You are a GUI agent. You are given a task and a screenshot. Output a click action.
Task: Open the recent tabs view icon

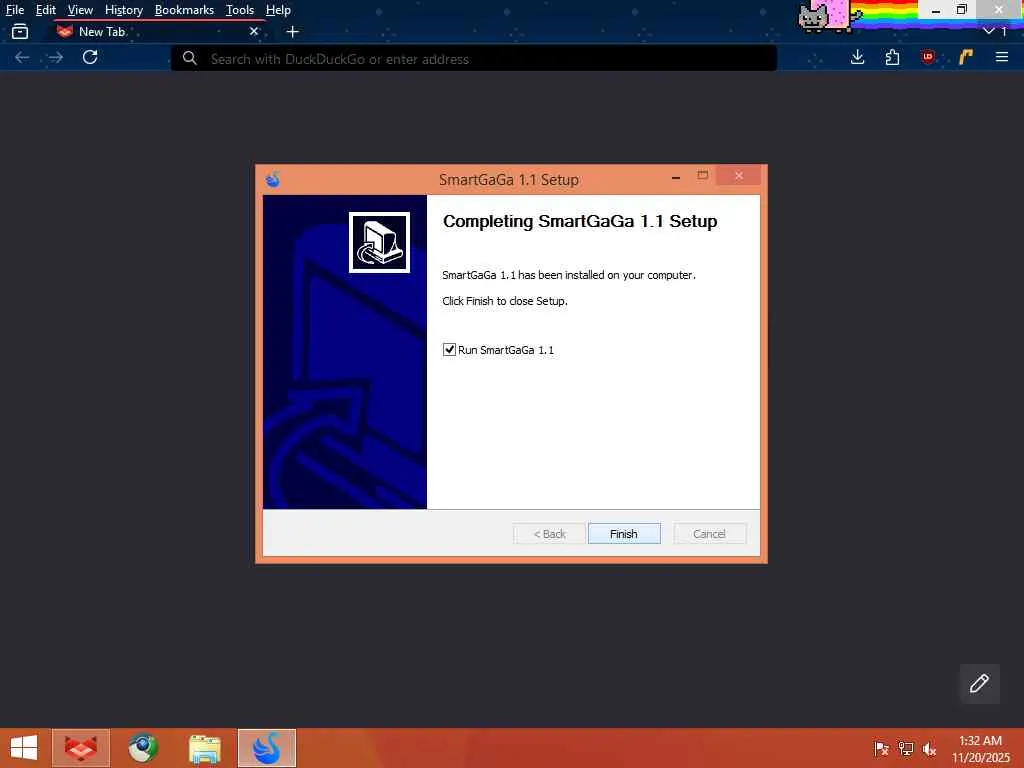(x=20, y=31)
